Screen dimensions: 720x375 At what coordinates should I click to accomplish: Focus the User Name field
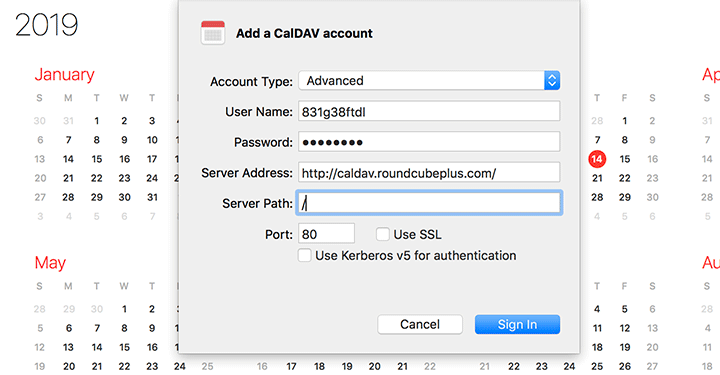pyautogui.click(x=429, y=112)
